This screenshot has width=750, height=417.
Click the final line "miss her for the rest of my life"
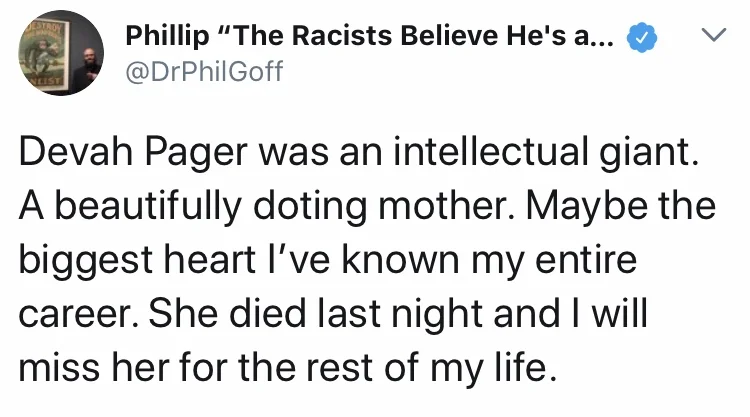coord(284,367)
